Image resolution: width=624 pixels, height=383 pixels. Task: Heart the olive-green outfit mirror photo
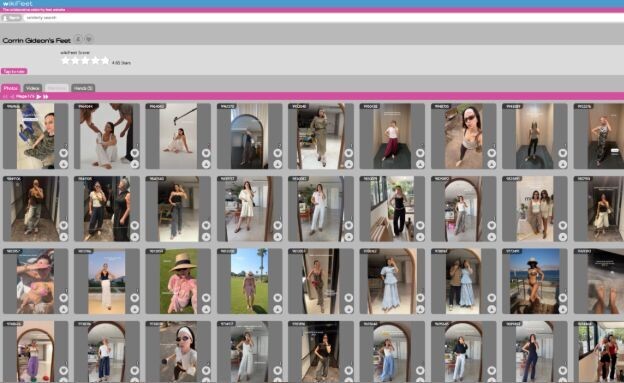click(x=349, y=153)
